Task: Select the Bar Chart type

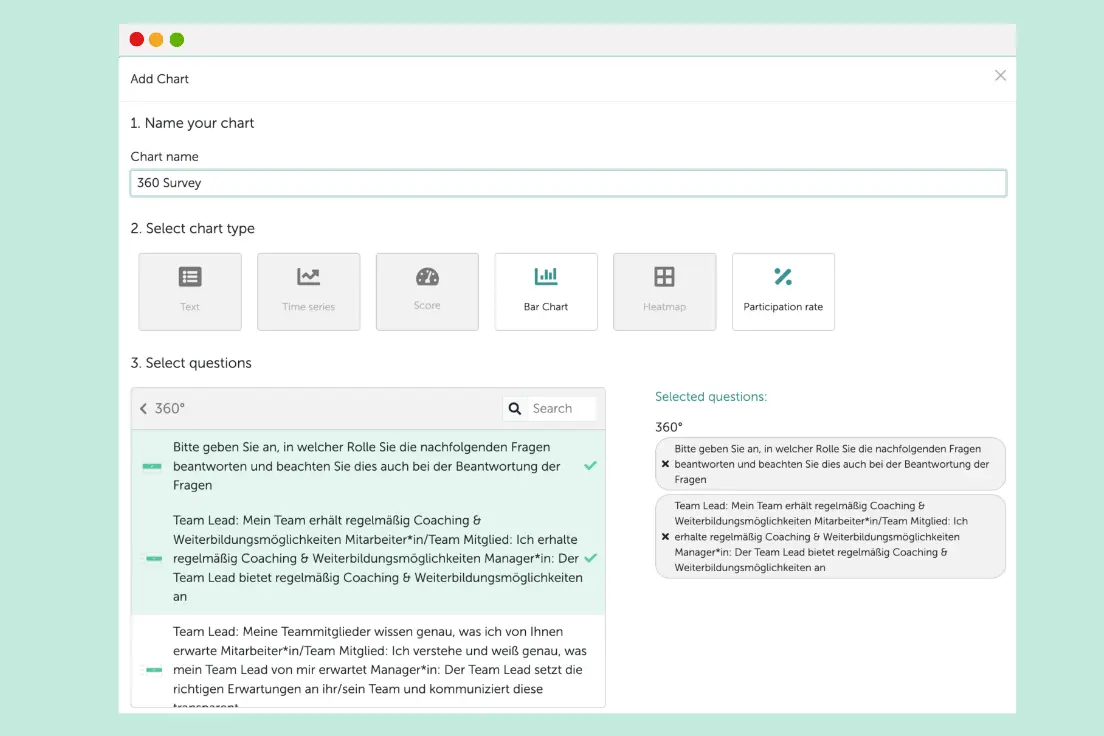Action: click(x=546, y=292)
